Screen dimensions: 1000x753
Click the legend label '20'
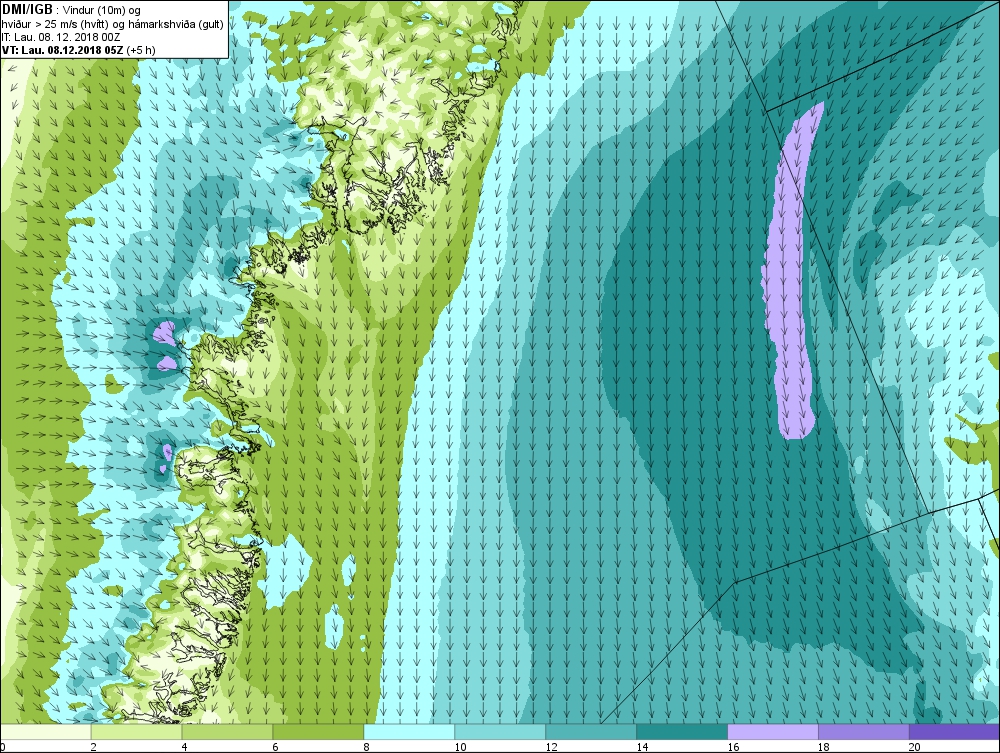914,747
